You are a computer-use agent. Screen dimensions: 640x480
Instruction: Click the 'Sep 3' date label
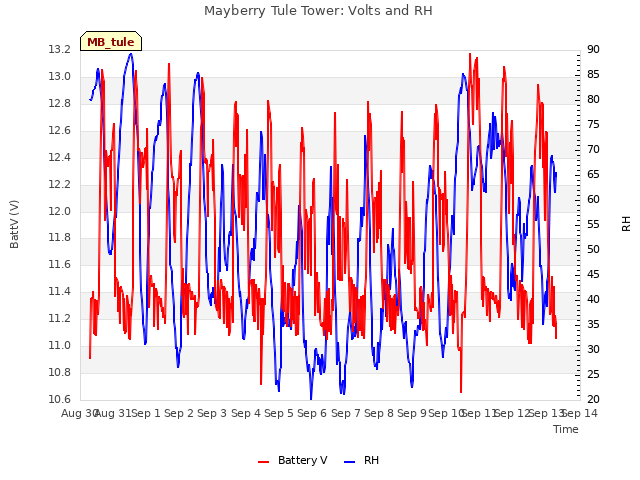coord(212,413)
